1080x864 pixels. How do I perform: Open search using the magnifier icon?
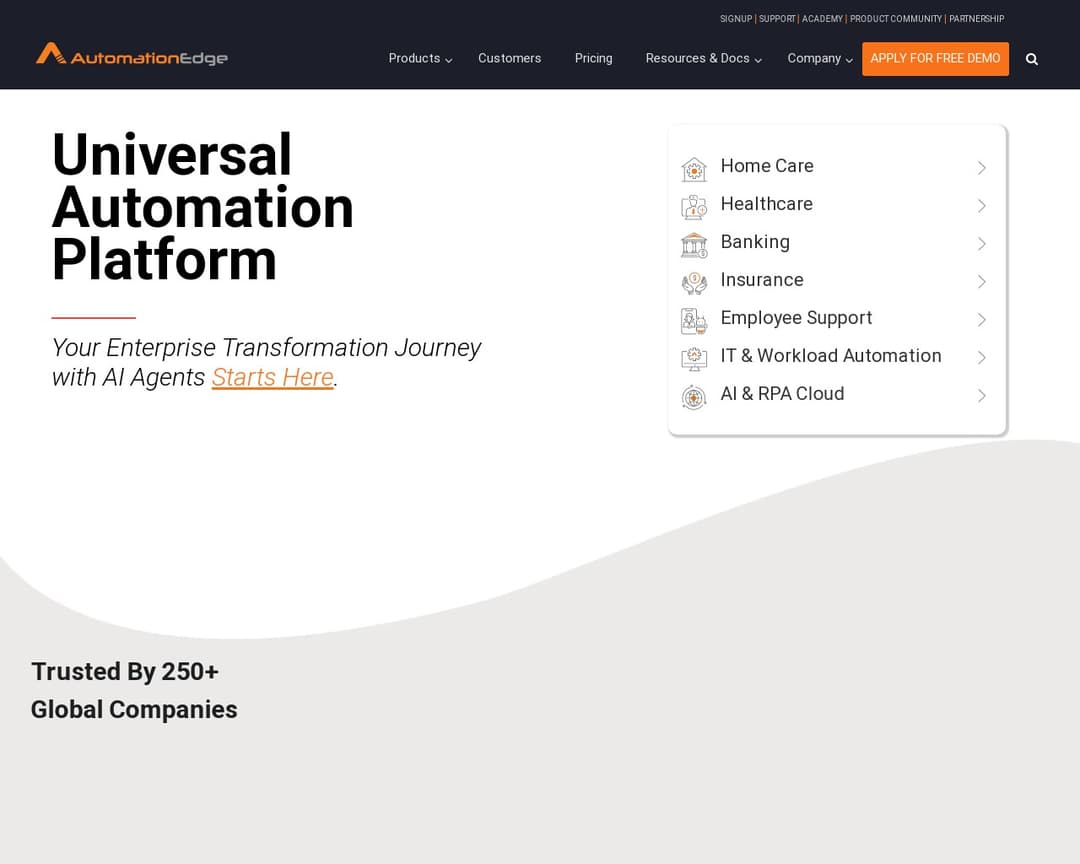(1032, 59)
